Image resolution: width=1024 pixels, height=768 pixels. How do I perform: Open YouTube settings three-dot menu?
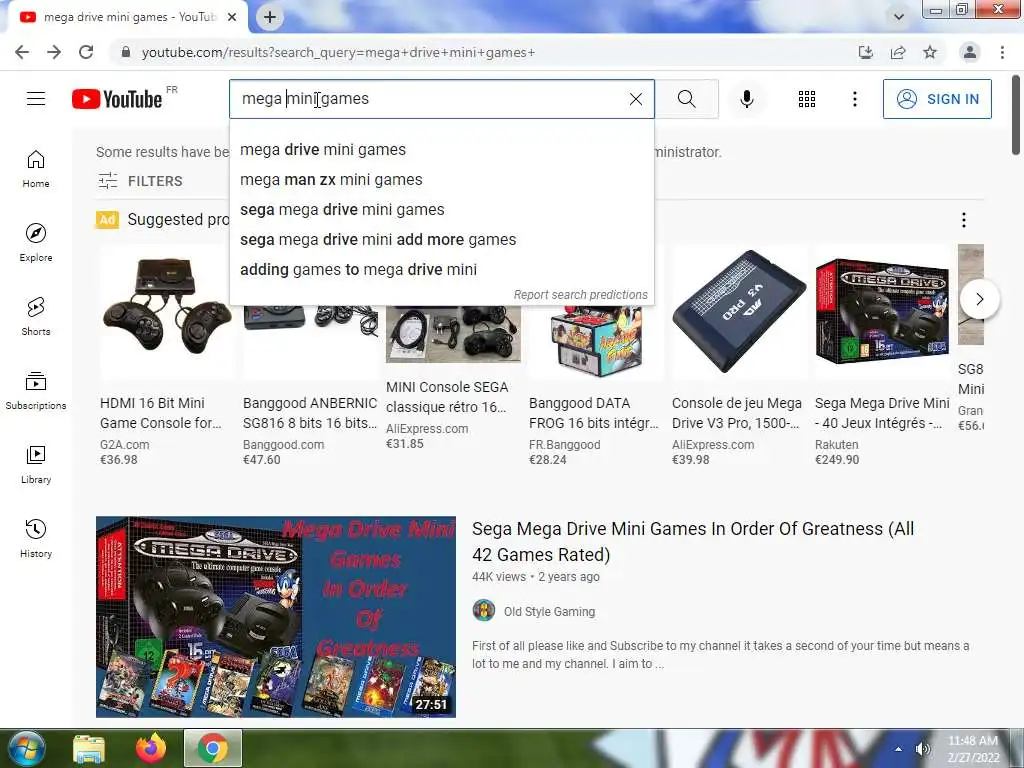point(854,99)
